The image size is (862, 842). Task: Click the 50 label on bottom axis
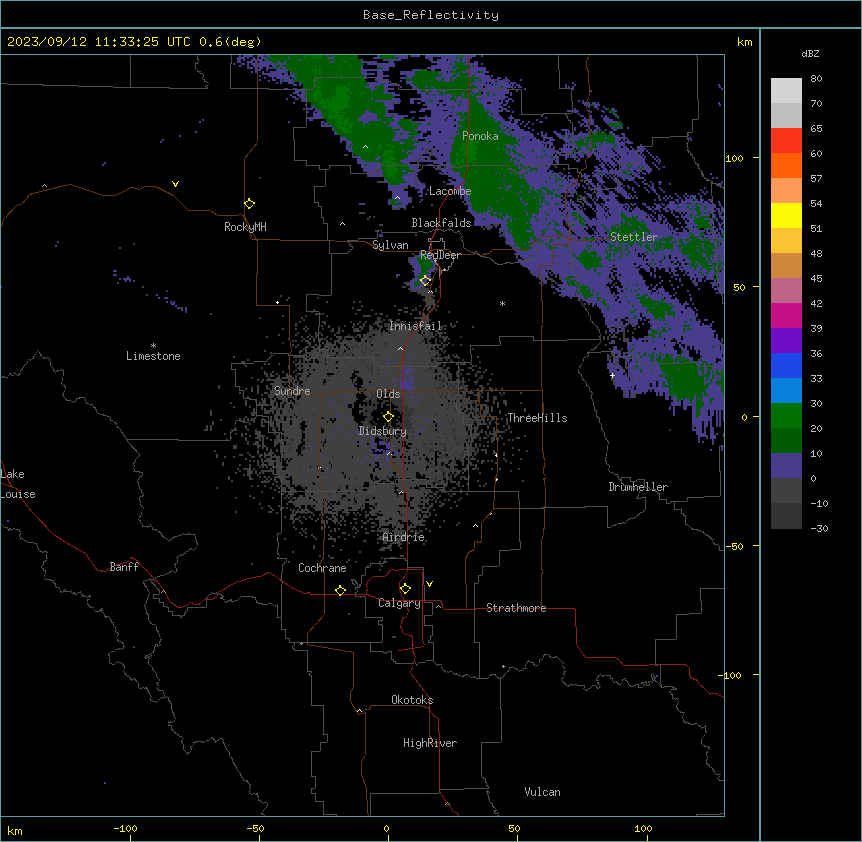click(514, 828)
